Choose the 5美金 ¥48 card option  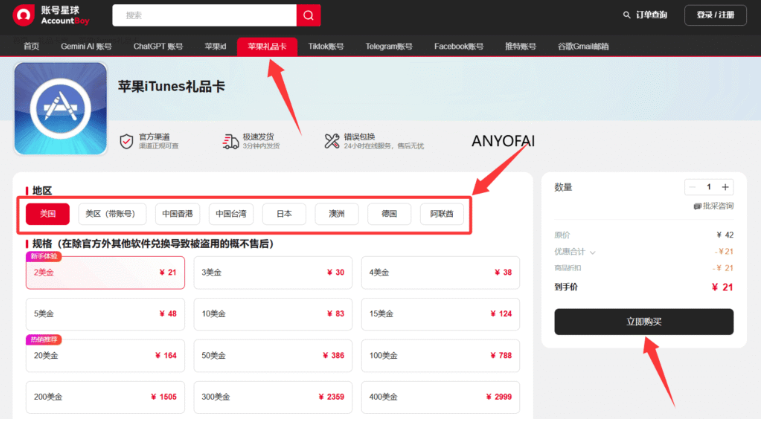(105, 314)
